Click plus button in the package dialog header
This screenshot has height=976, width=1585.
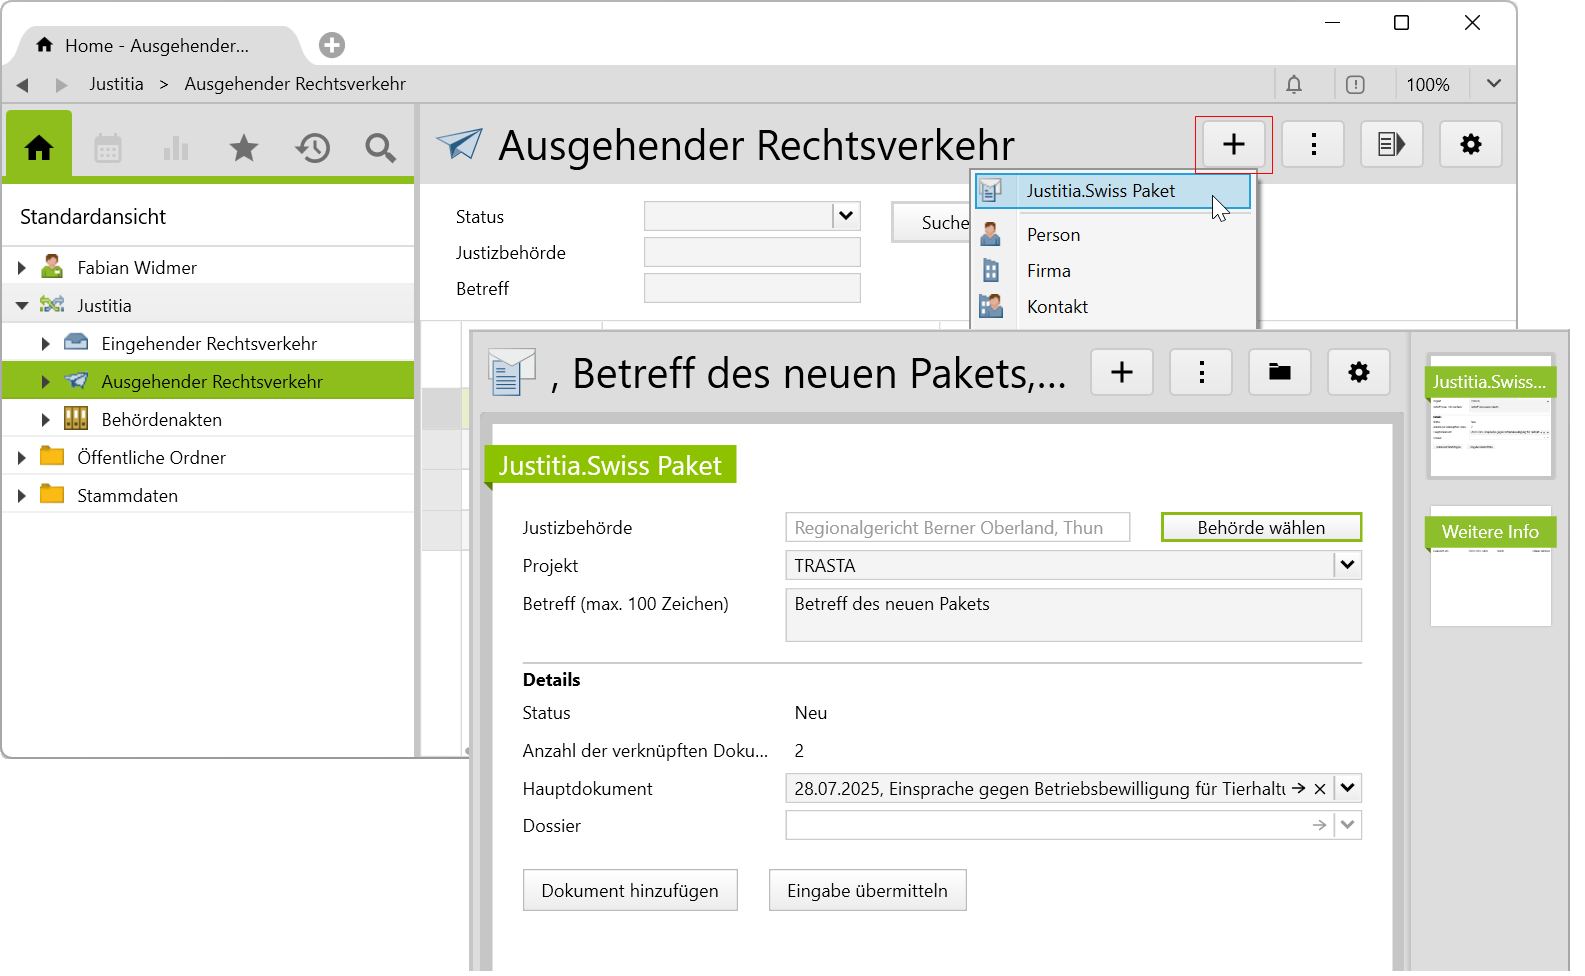[x=1122, y=372]
